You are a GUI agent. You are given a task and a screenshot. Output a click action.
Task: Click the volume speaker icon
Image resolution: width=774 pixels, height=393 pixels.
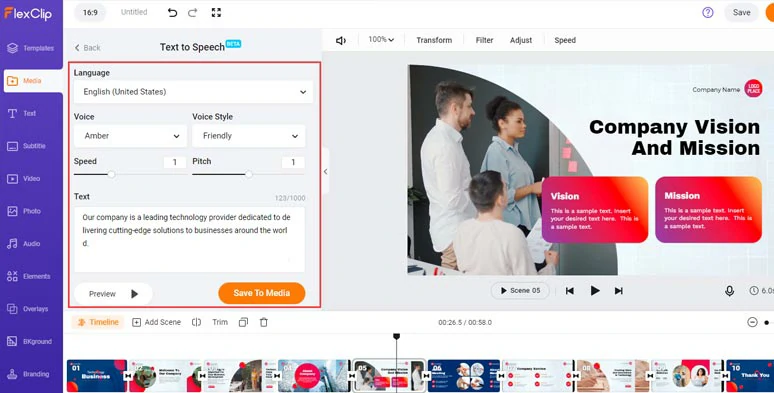(341, 40)
